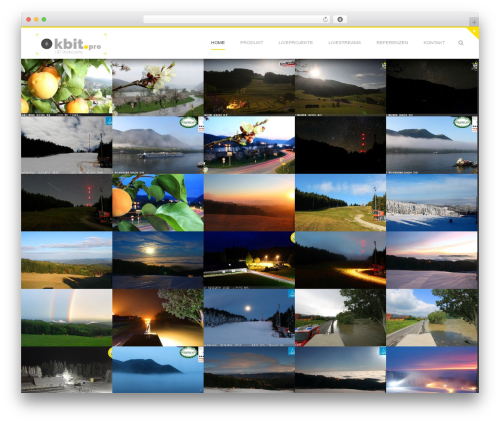Reload the page using the browser refresh icon

325,20
